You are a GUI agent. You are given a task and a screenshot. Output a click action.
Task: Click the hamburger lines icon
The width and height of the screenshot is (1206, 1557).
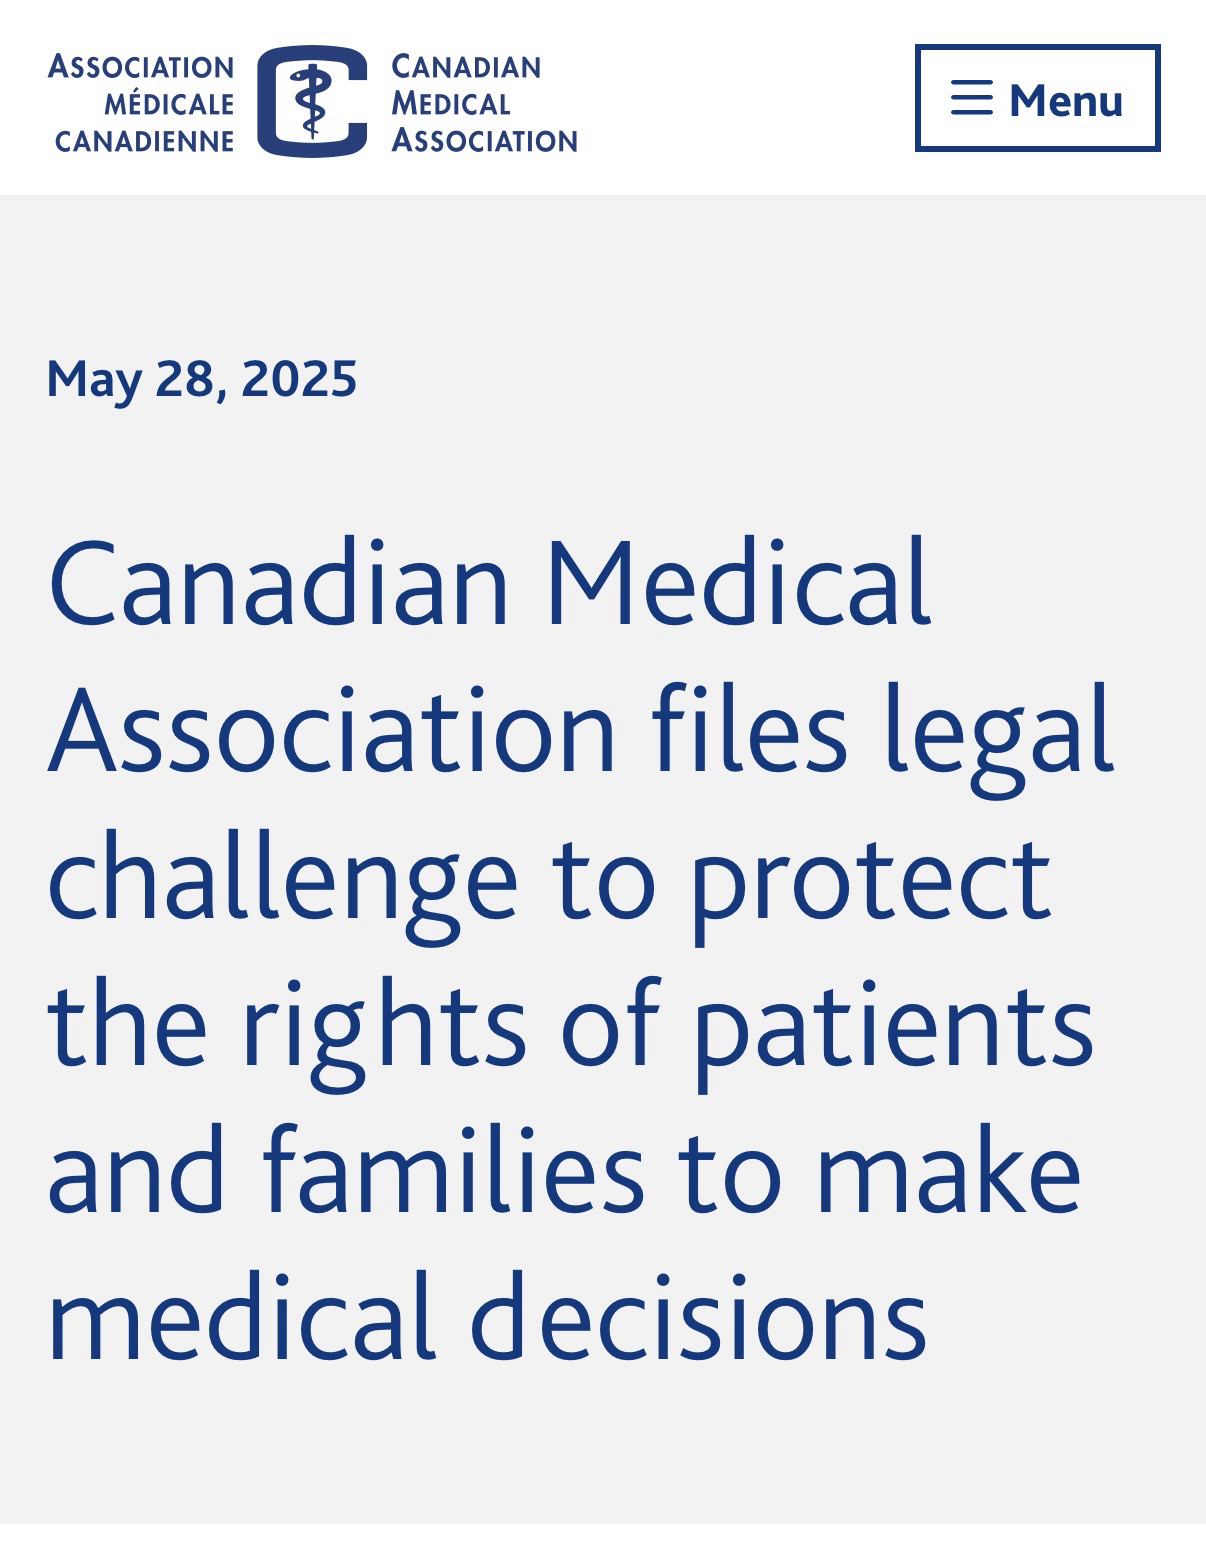pyautogui.click(x=971, y=99)
